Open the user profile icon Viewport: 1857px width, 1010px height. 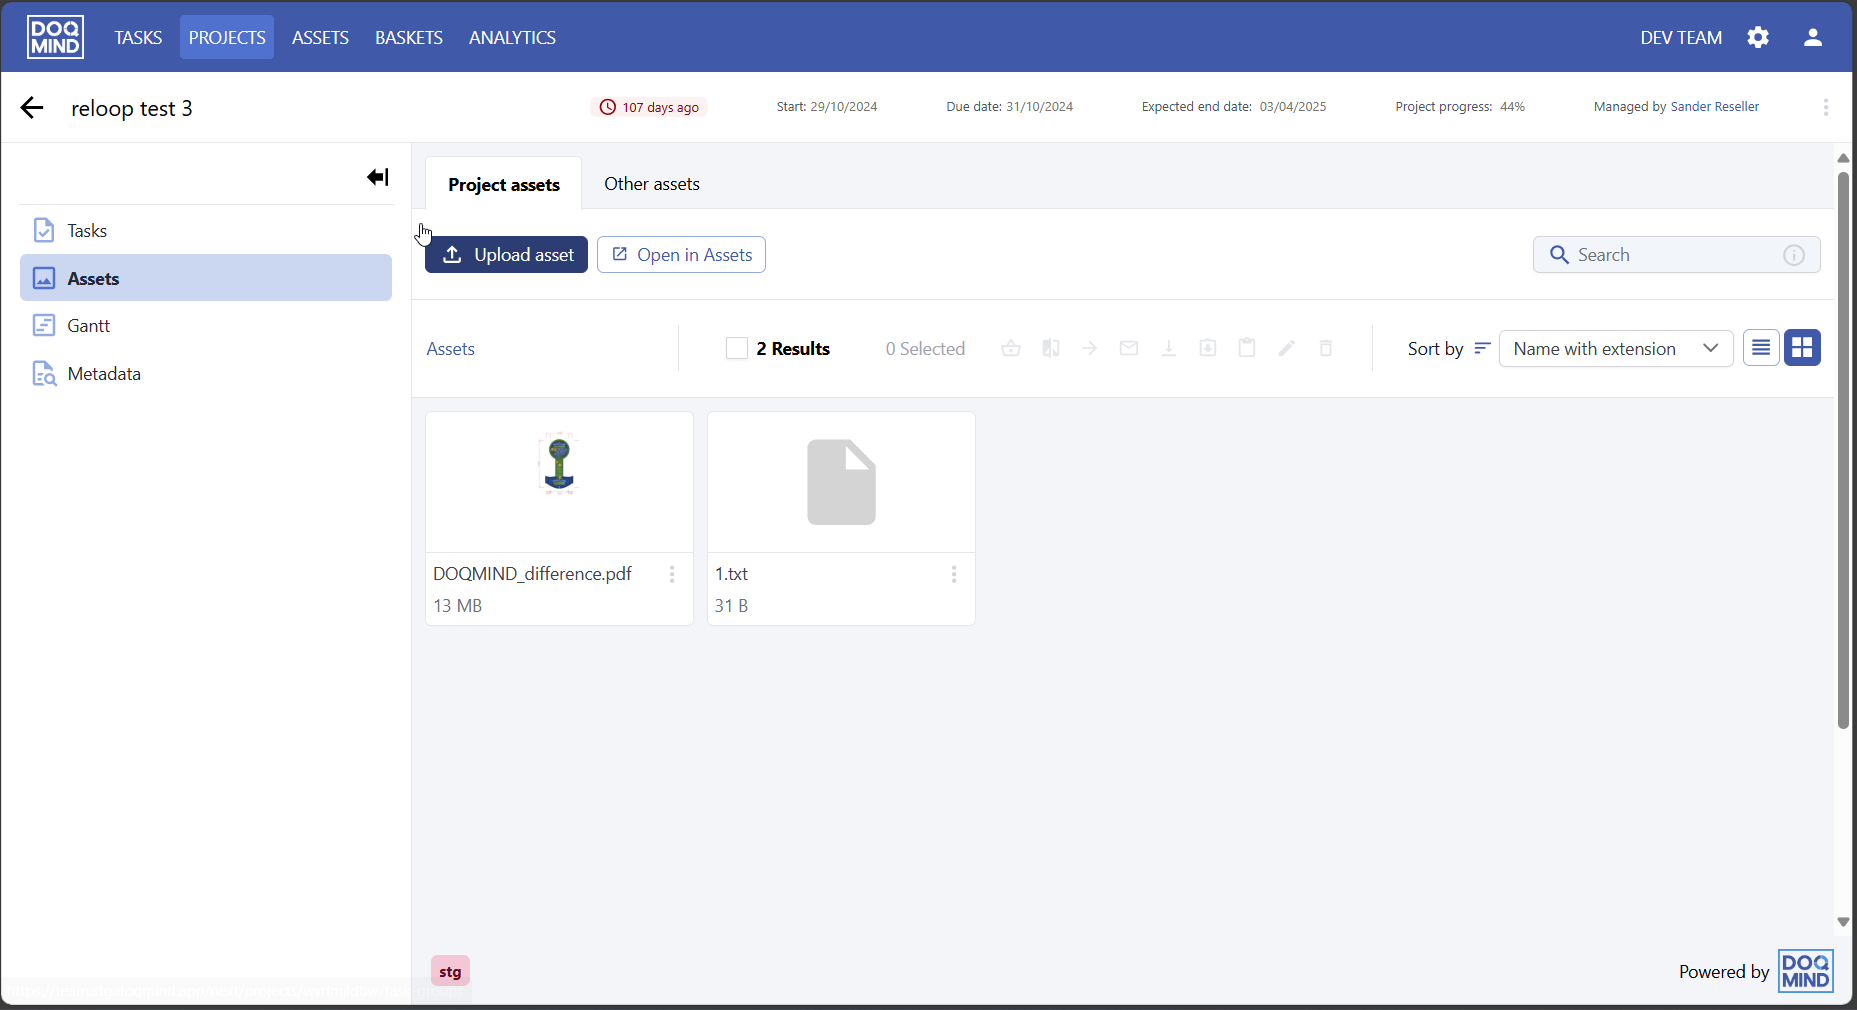(x=1812, y=38)
